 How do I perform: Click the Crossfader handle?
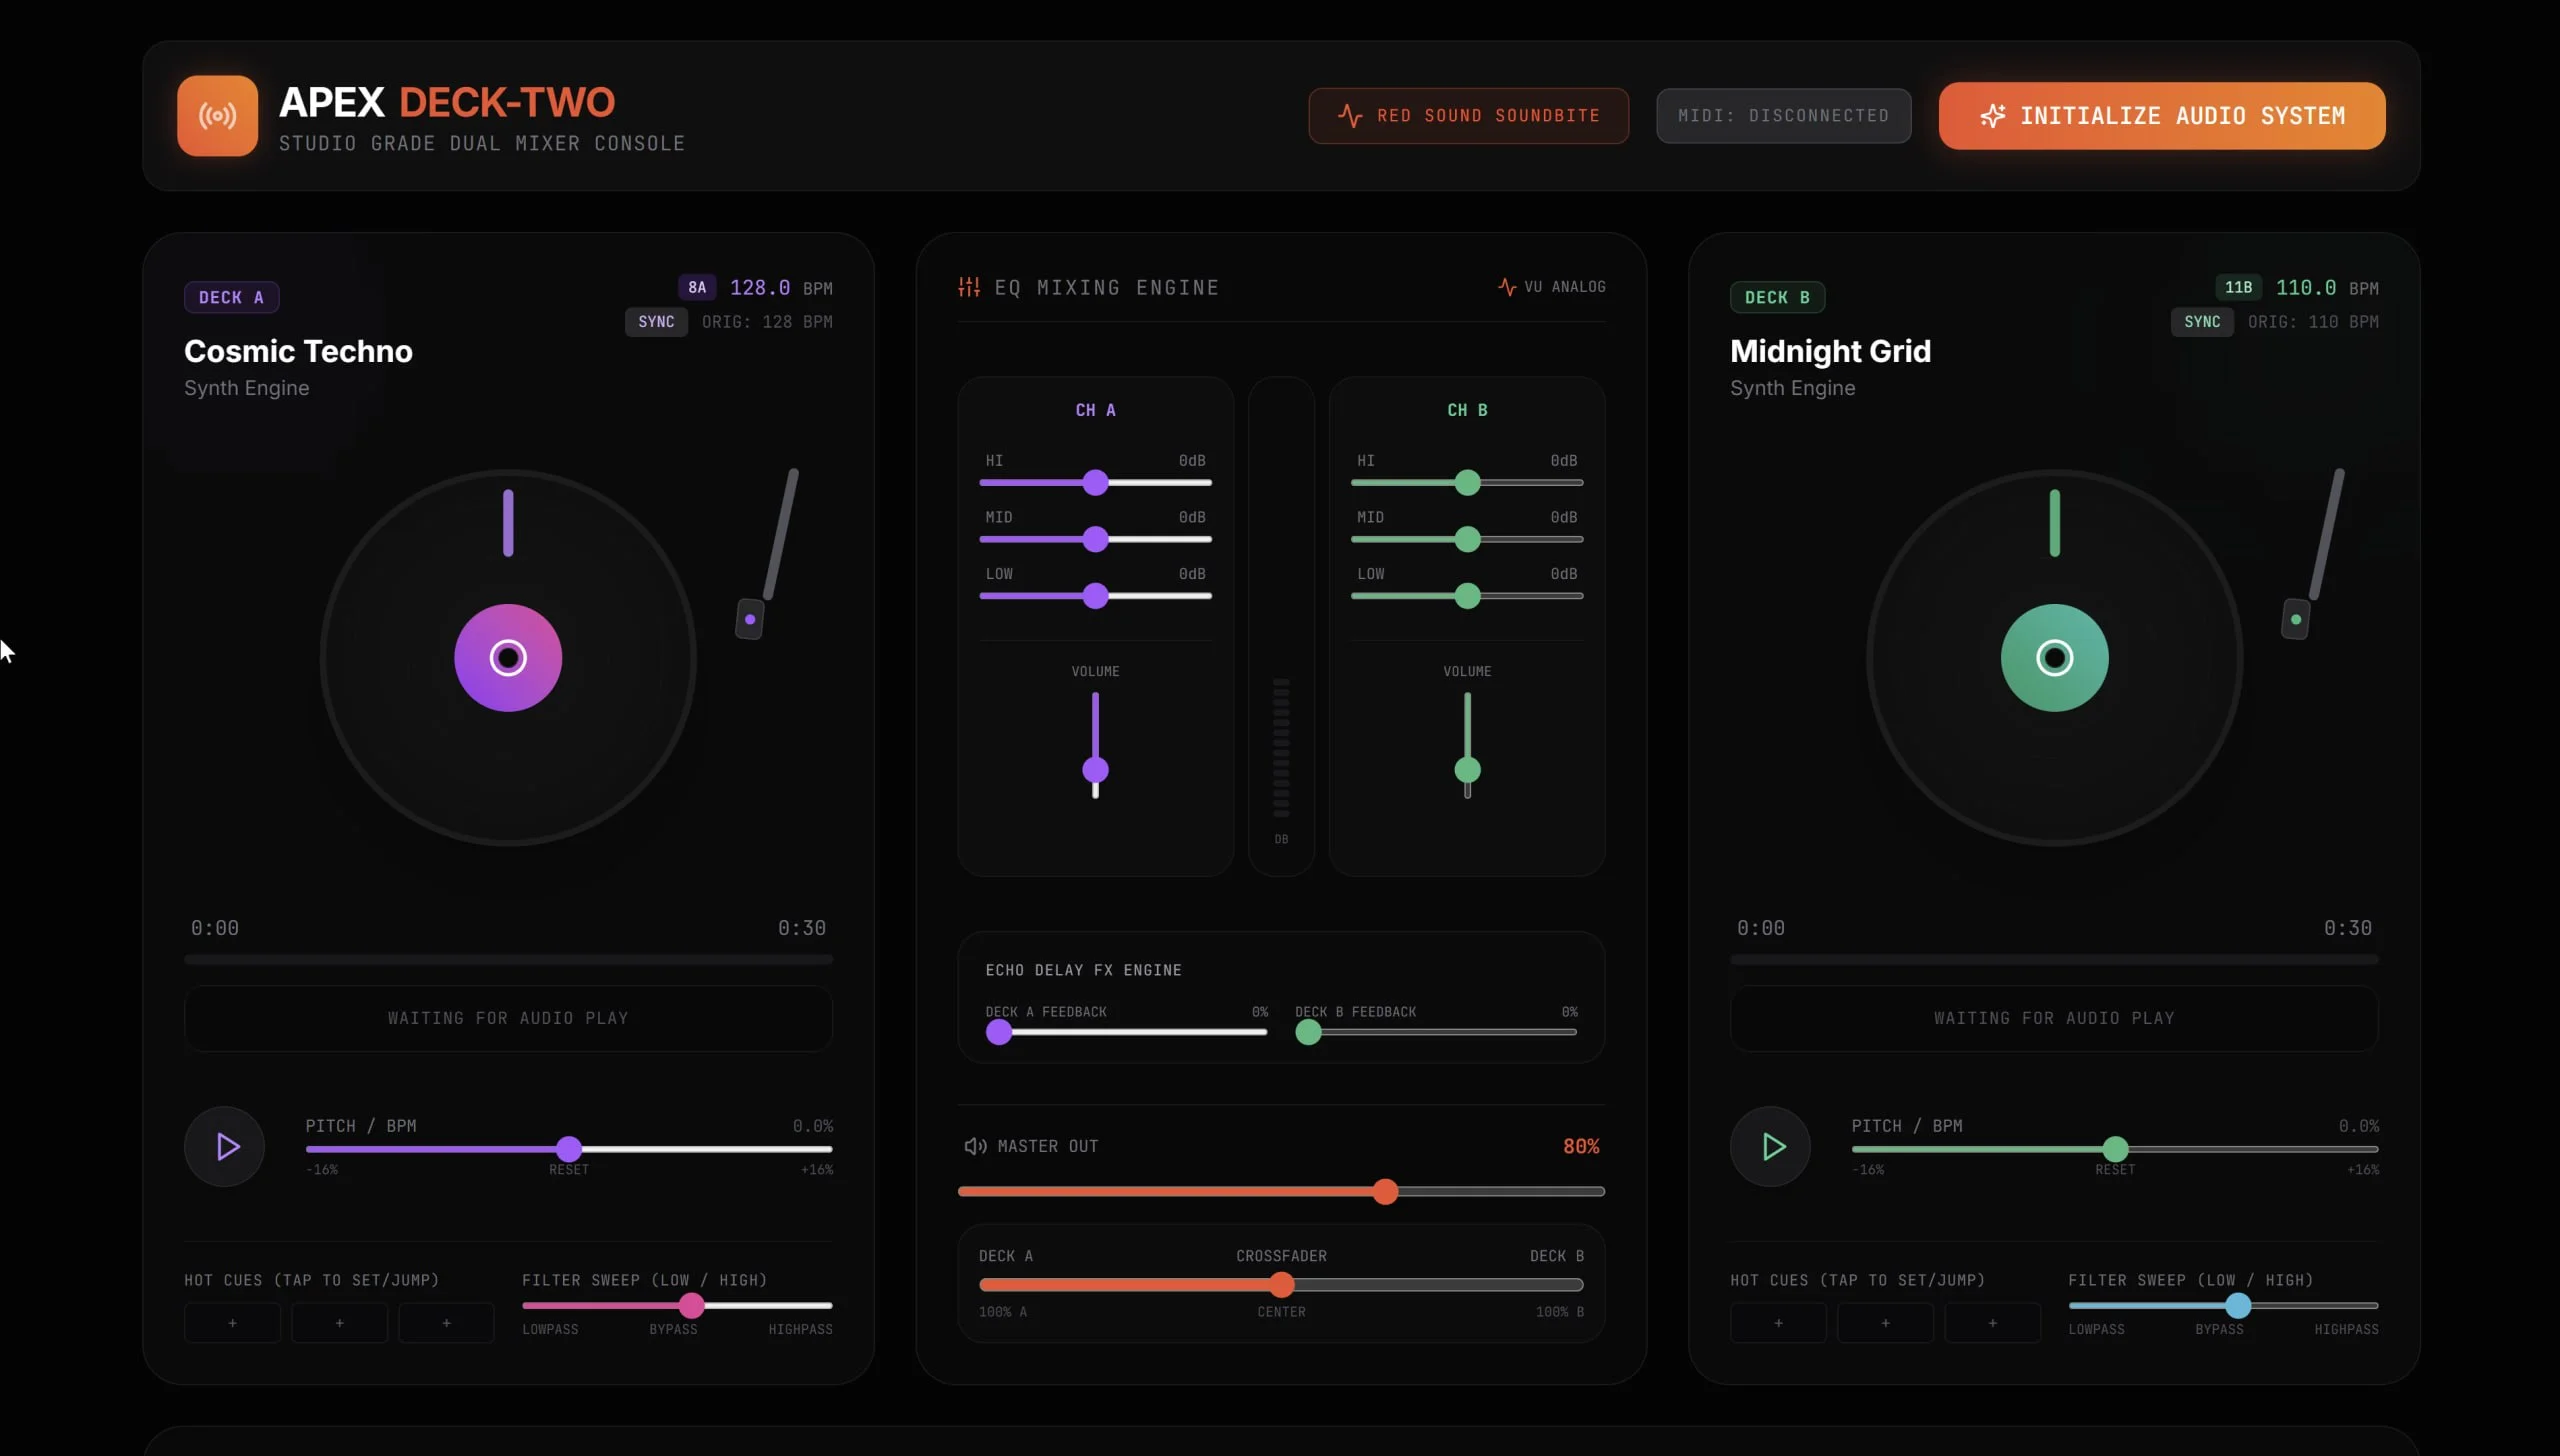[1281, 1285]
